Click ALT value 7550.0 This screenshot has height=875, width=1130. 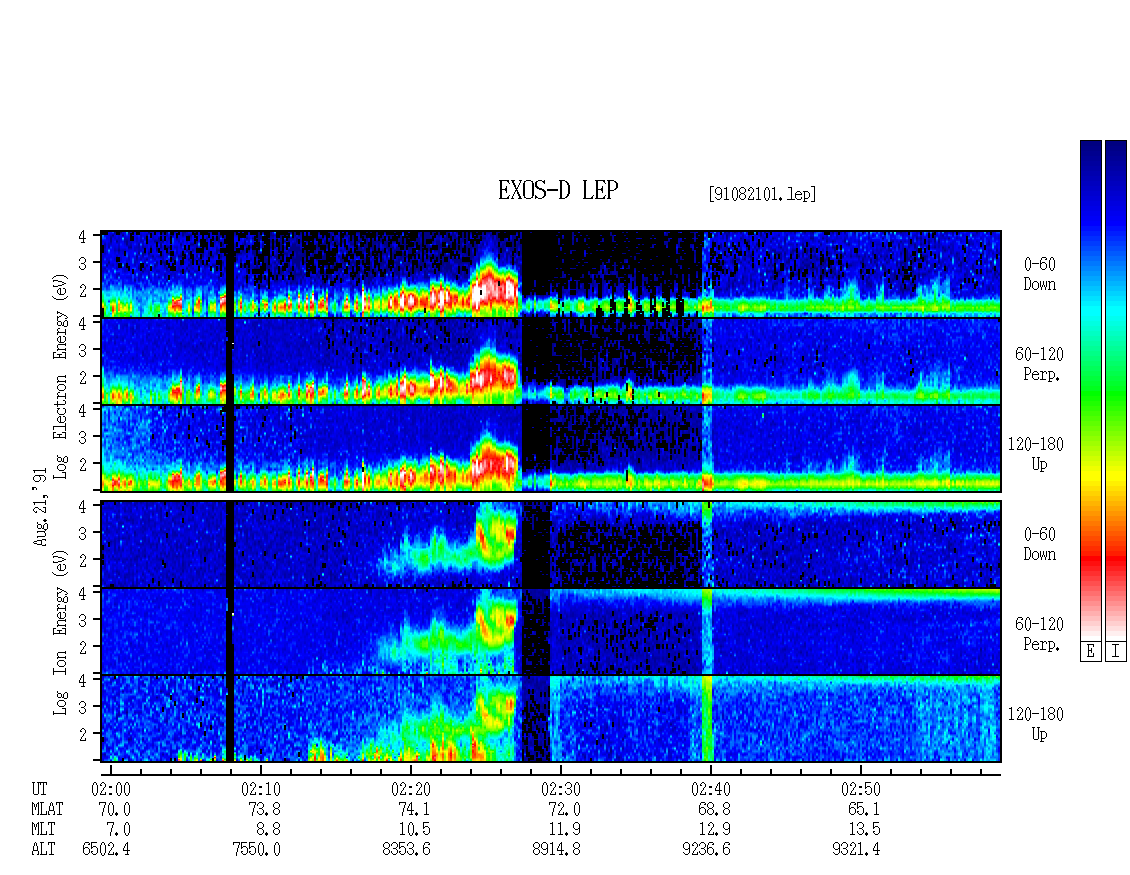(x=257, y=850)
